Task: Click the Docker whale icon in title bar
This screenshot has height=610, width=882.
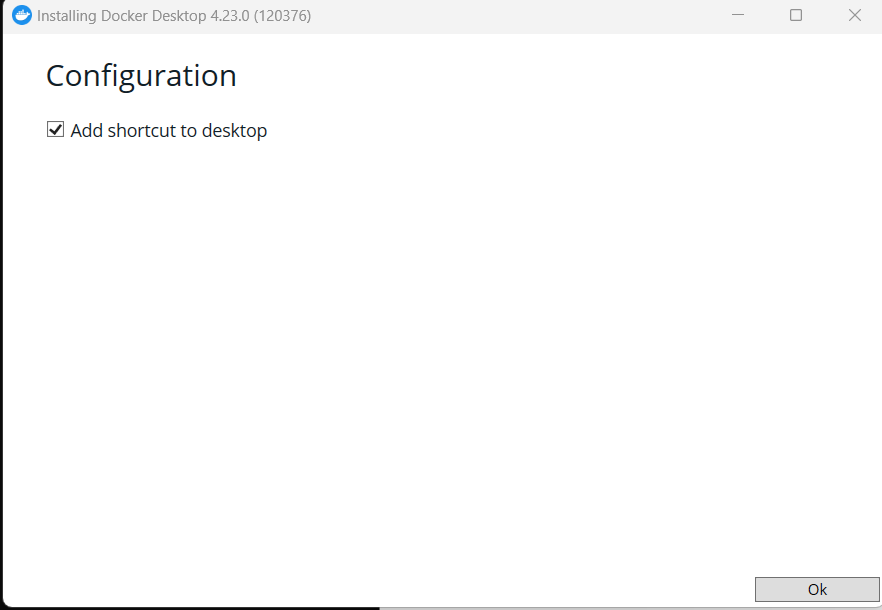Action: [22, 15]
